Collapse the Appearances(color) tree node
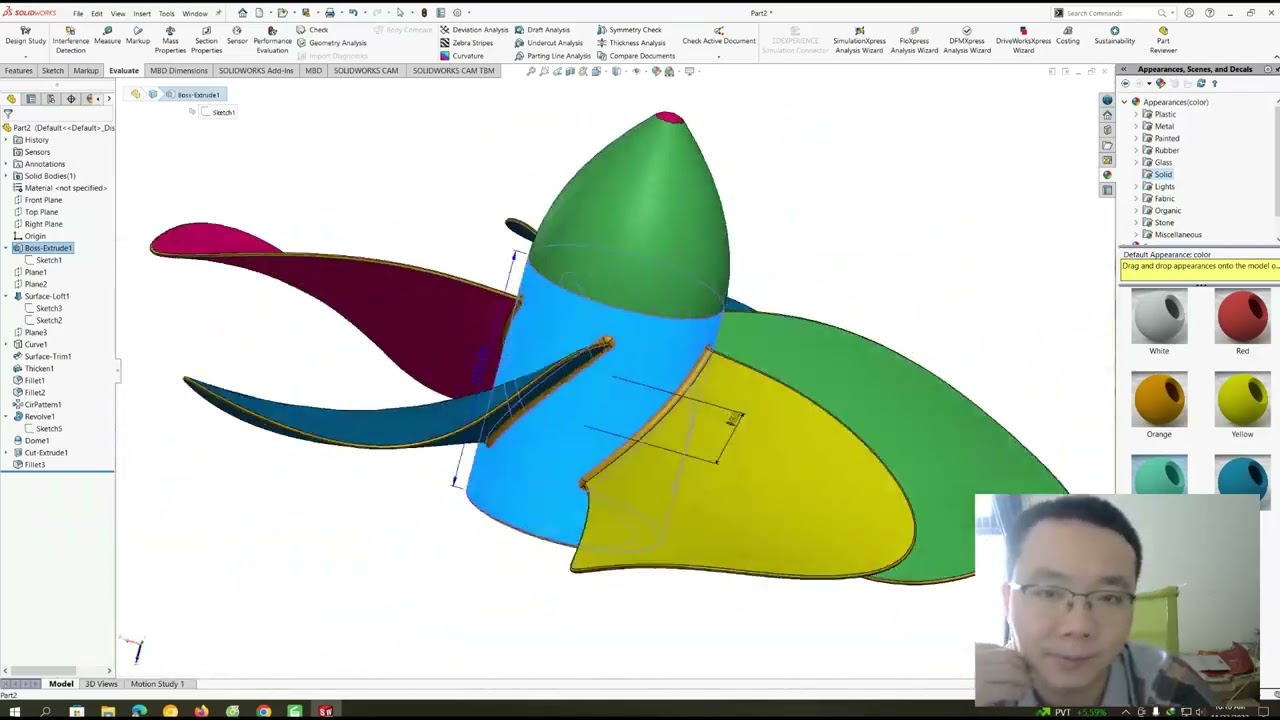The image size is (1280, 720). point(1125,102)
